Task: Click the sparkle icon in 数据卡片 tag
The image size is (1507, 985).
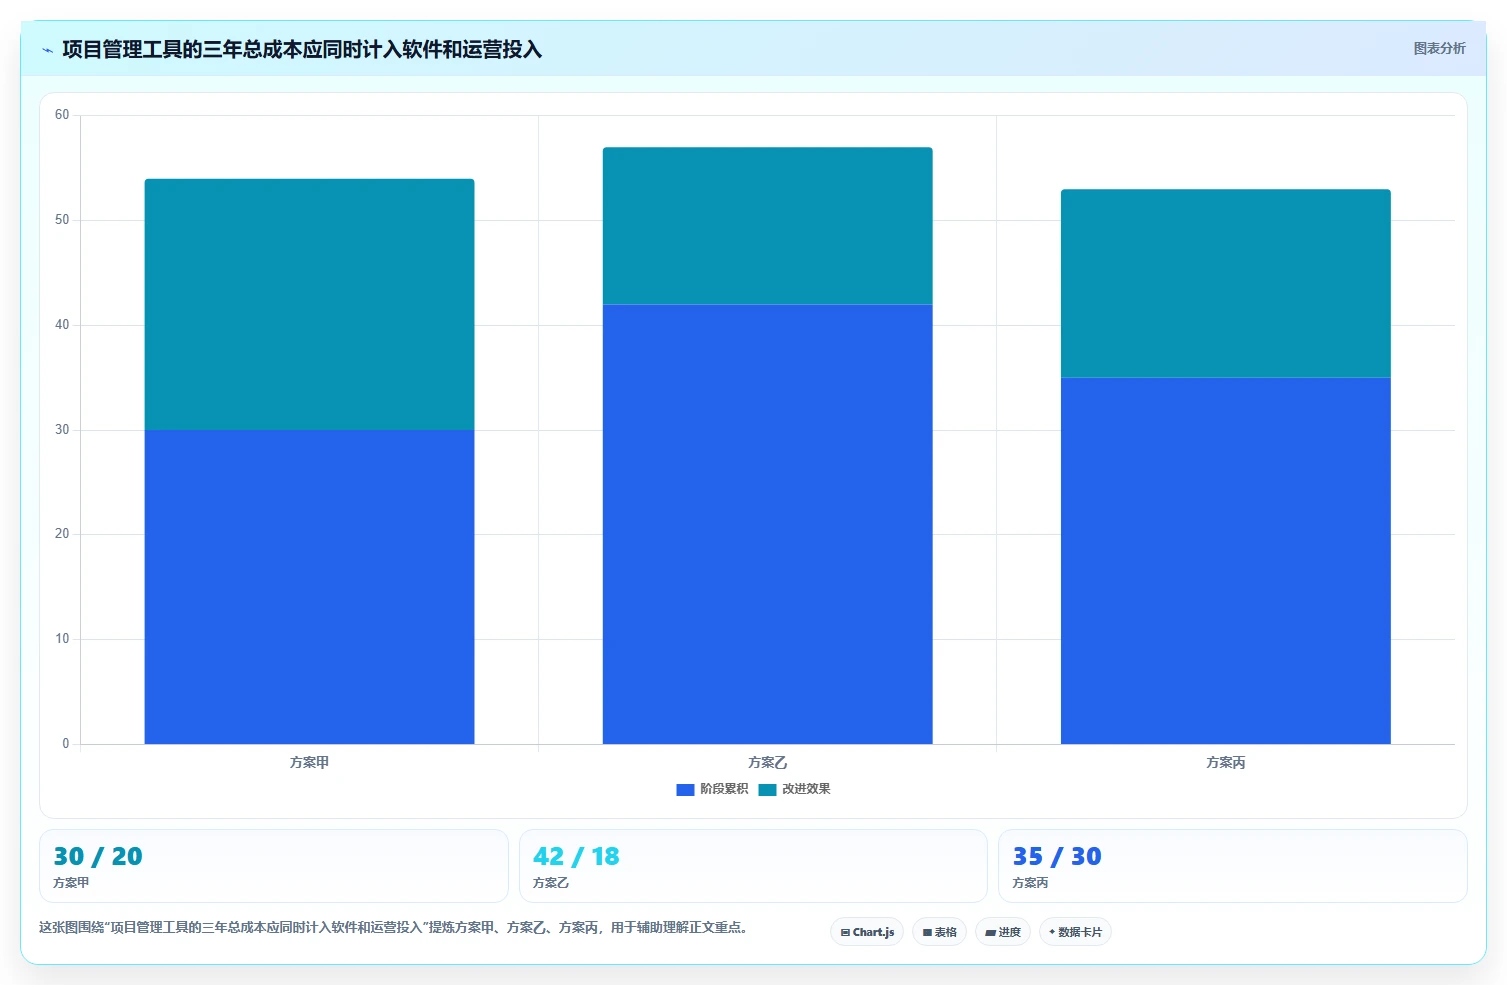Action: (1052, 932)
